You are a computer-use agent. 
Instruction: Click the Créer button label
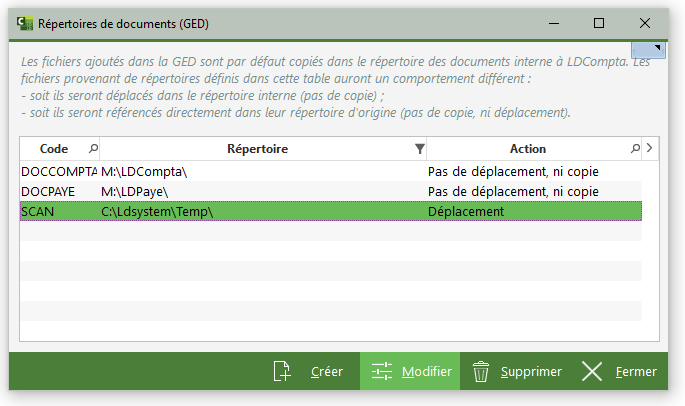(x=327, y=372)
